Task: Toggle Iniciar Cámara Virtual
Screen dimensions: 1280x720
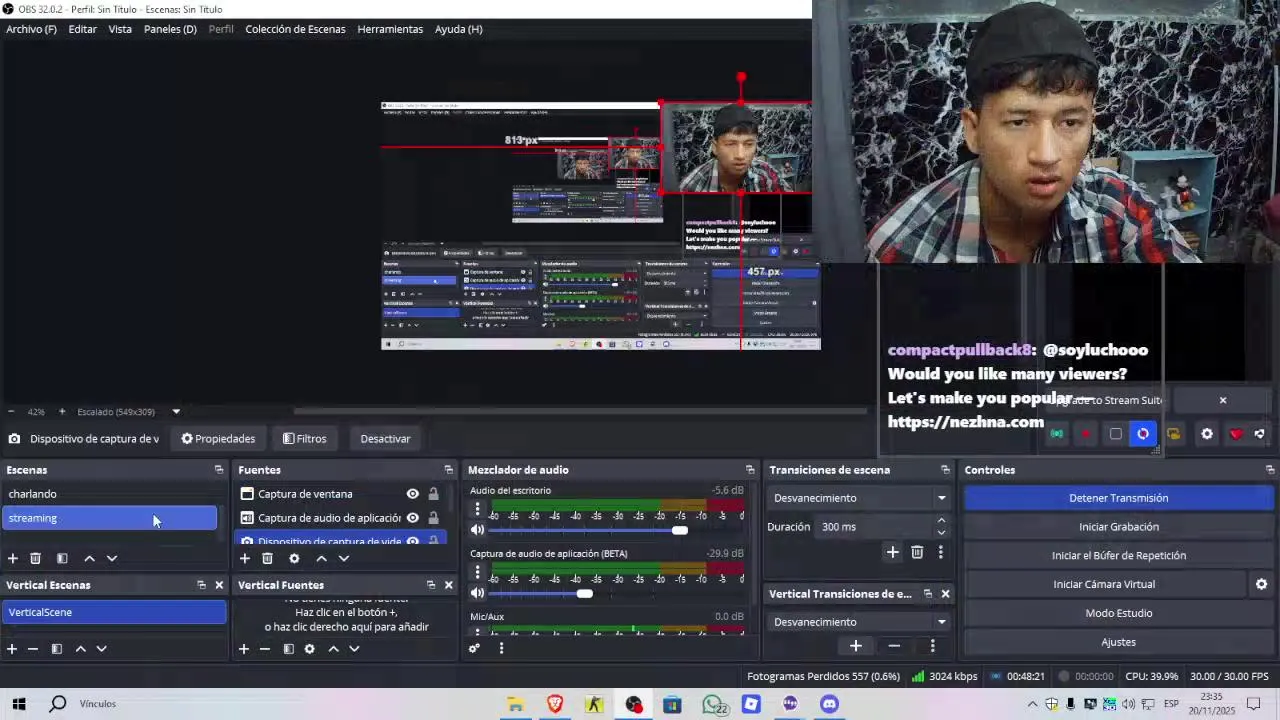Action: point(1104,584)
